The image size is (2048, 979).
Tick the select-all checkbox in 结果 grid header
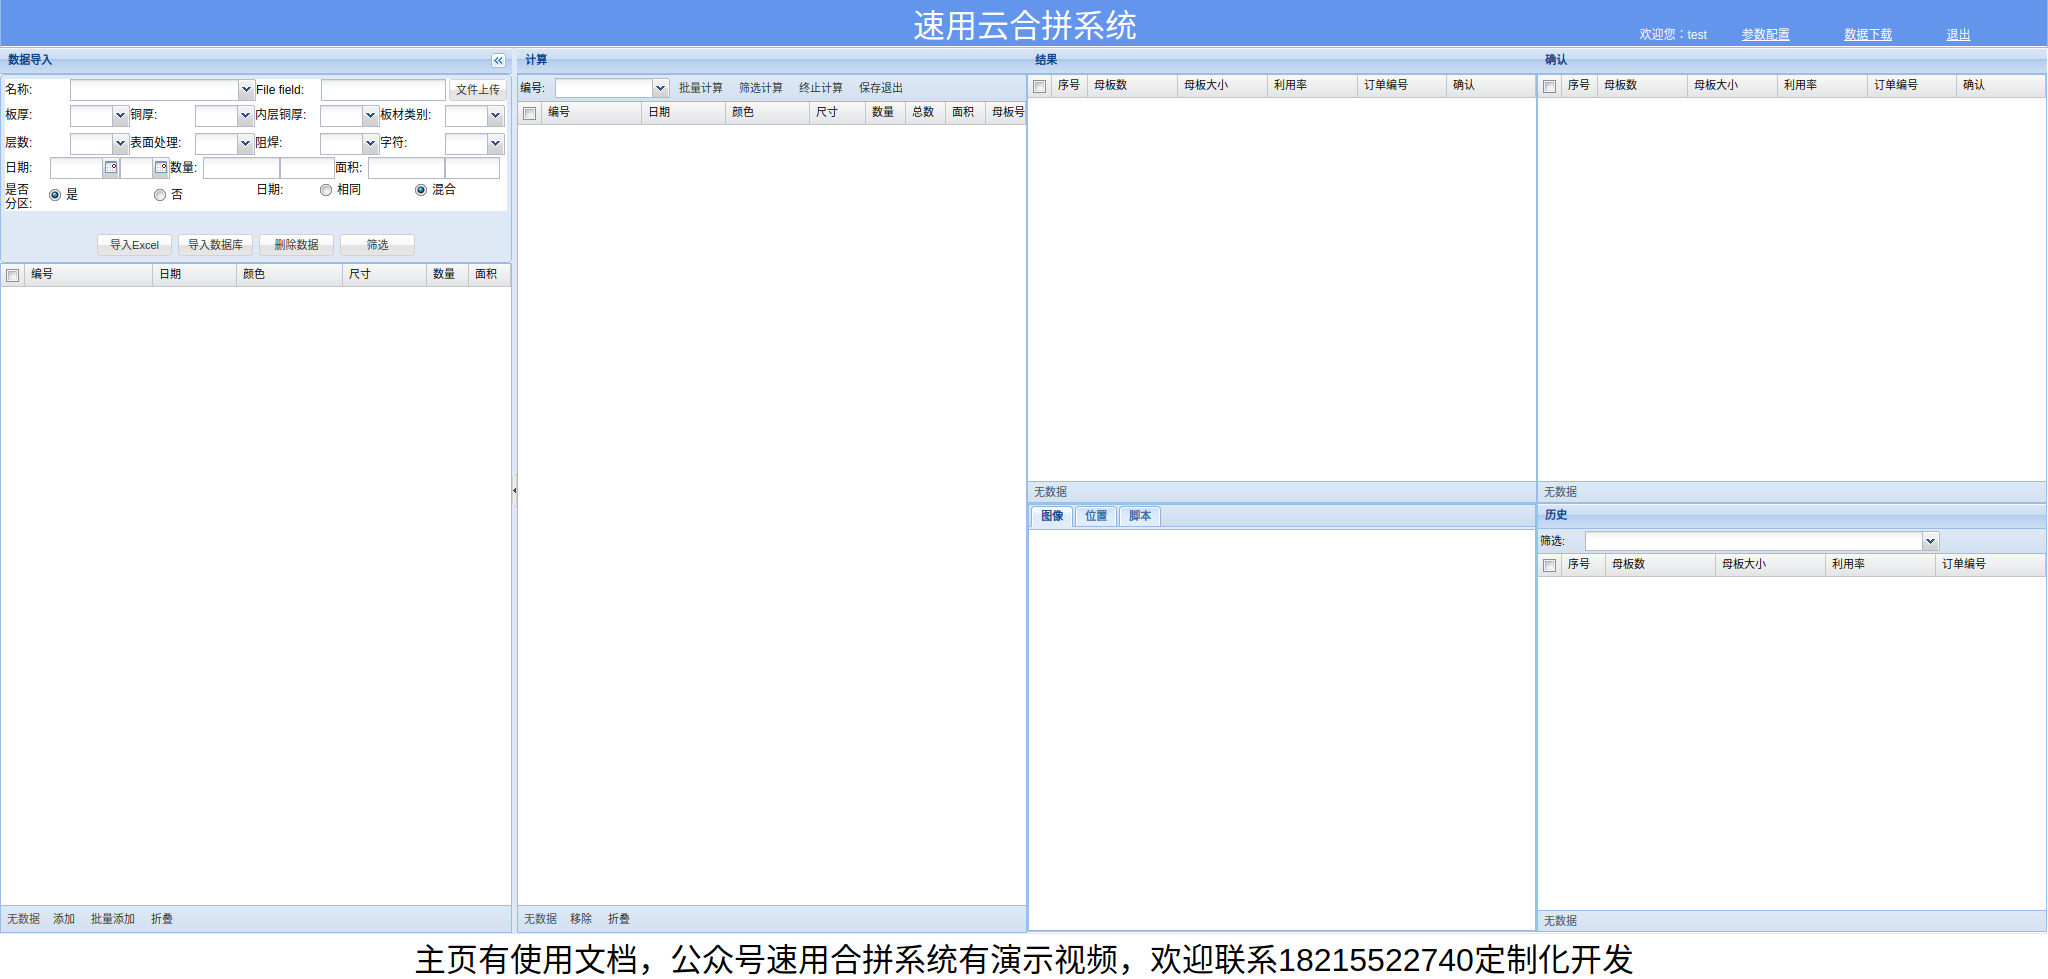click(1040, 87)
